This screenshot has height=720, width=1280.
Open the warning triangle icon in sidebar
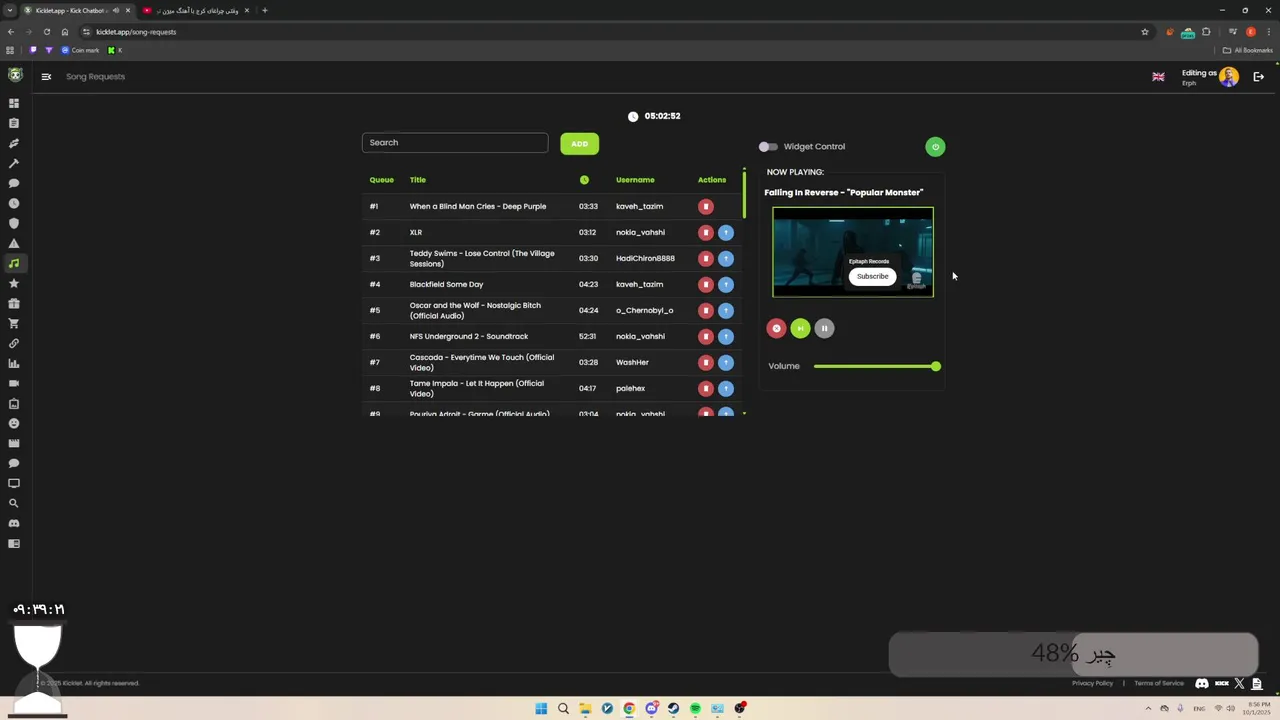[14, 243]
